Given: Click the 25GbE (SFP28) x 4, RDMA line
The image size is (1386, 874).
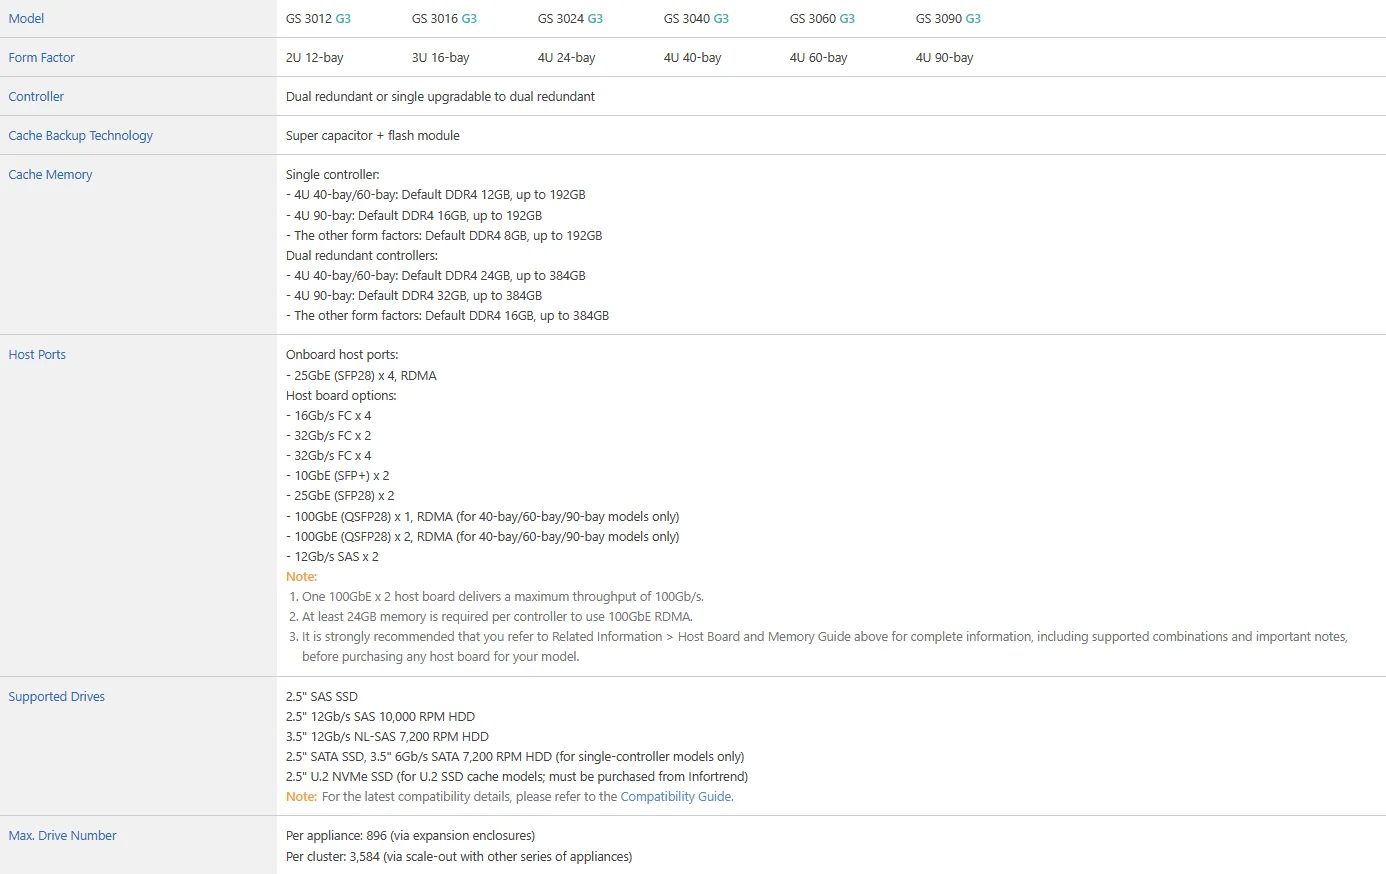Looking at the screenshot, I should pyautogui.click(x=361, y=376).
